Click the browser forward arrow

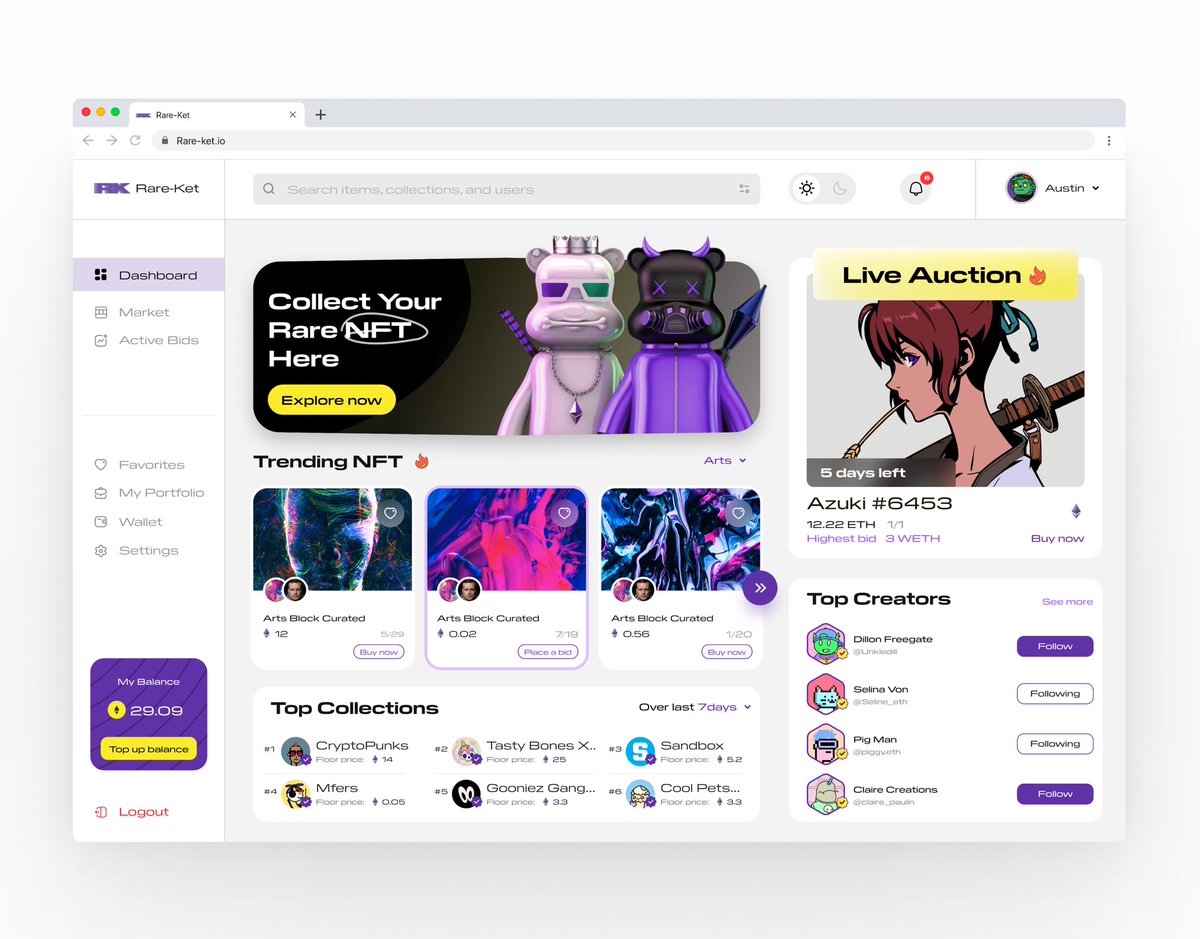pyautogui.click(x=112, y=141)
